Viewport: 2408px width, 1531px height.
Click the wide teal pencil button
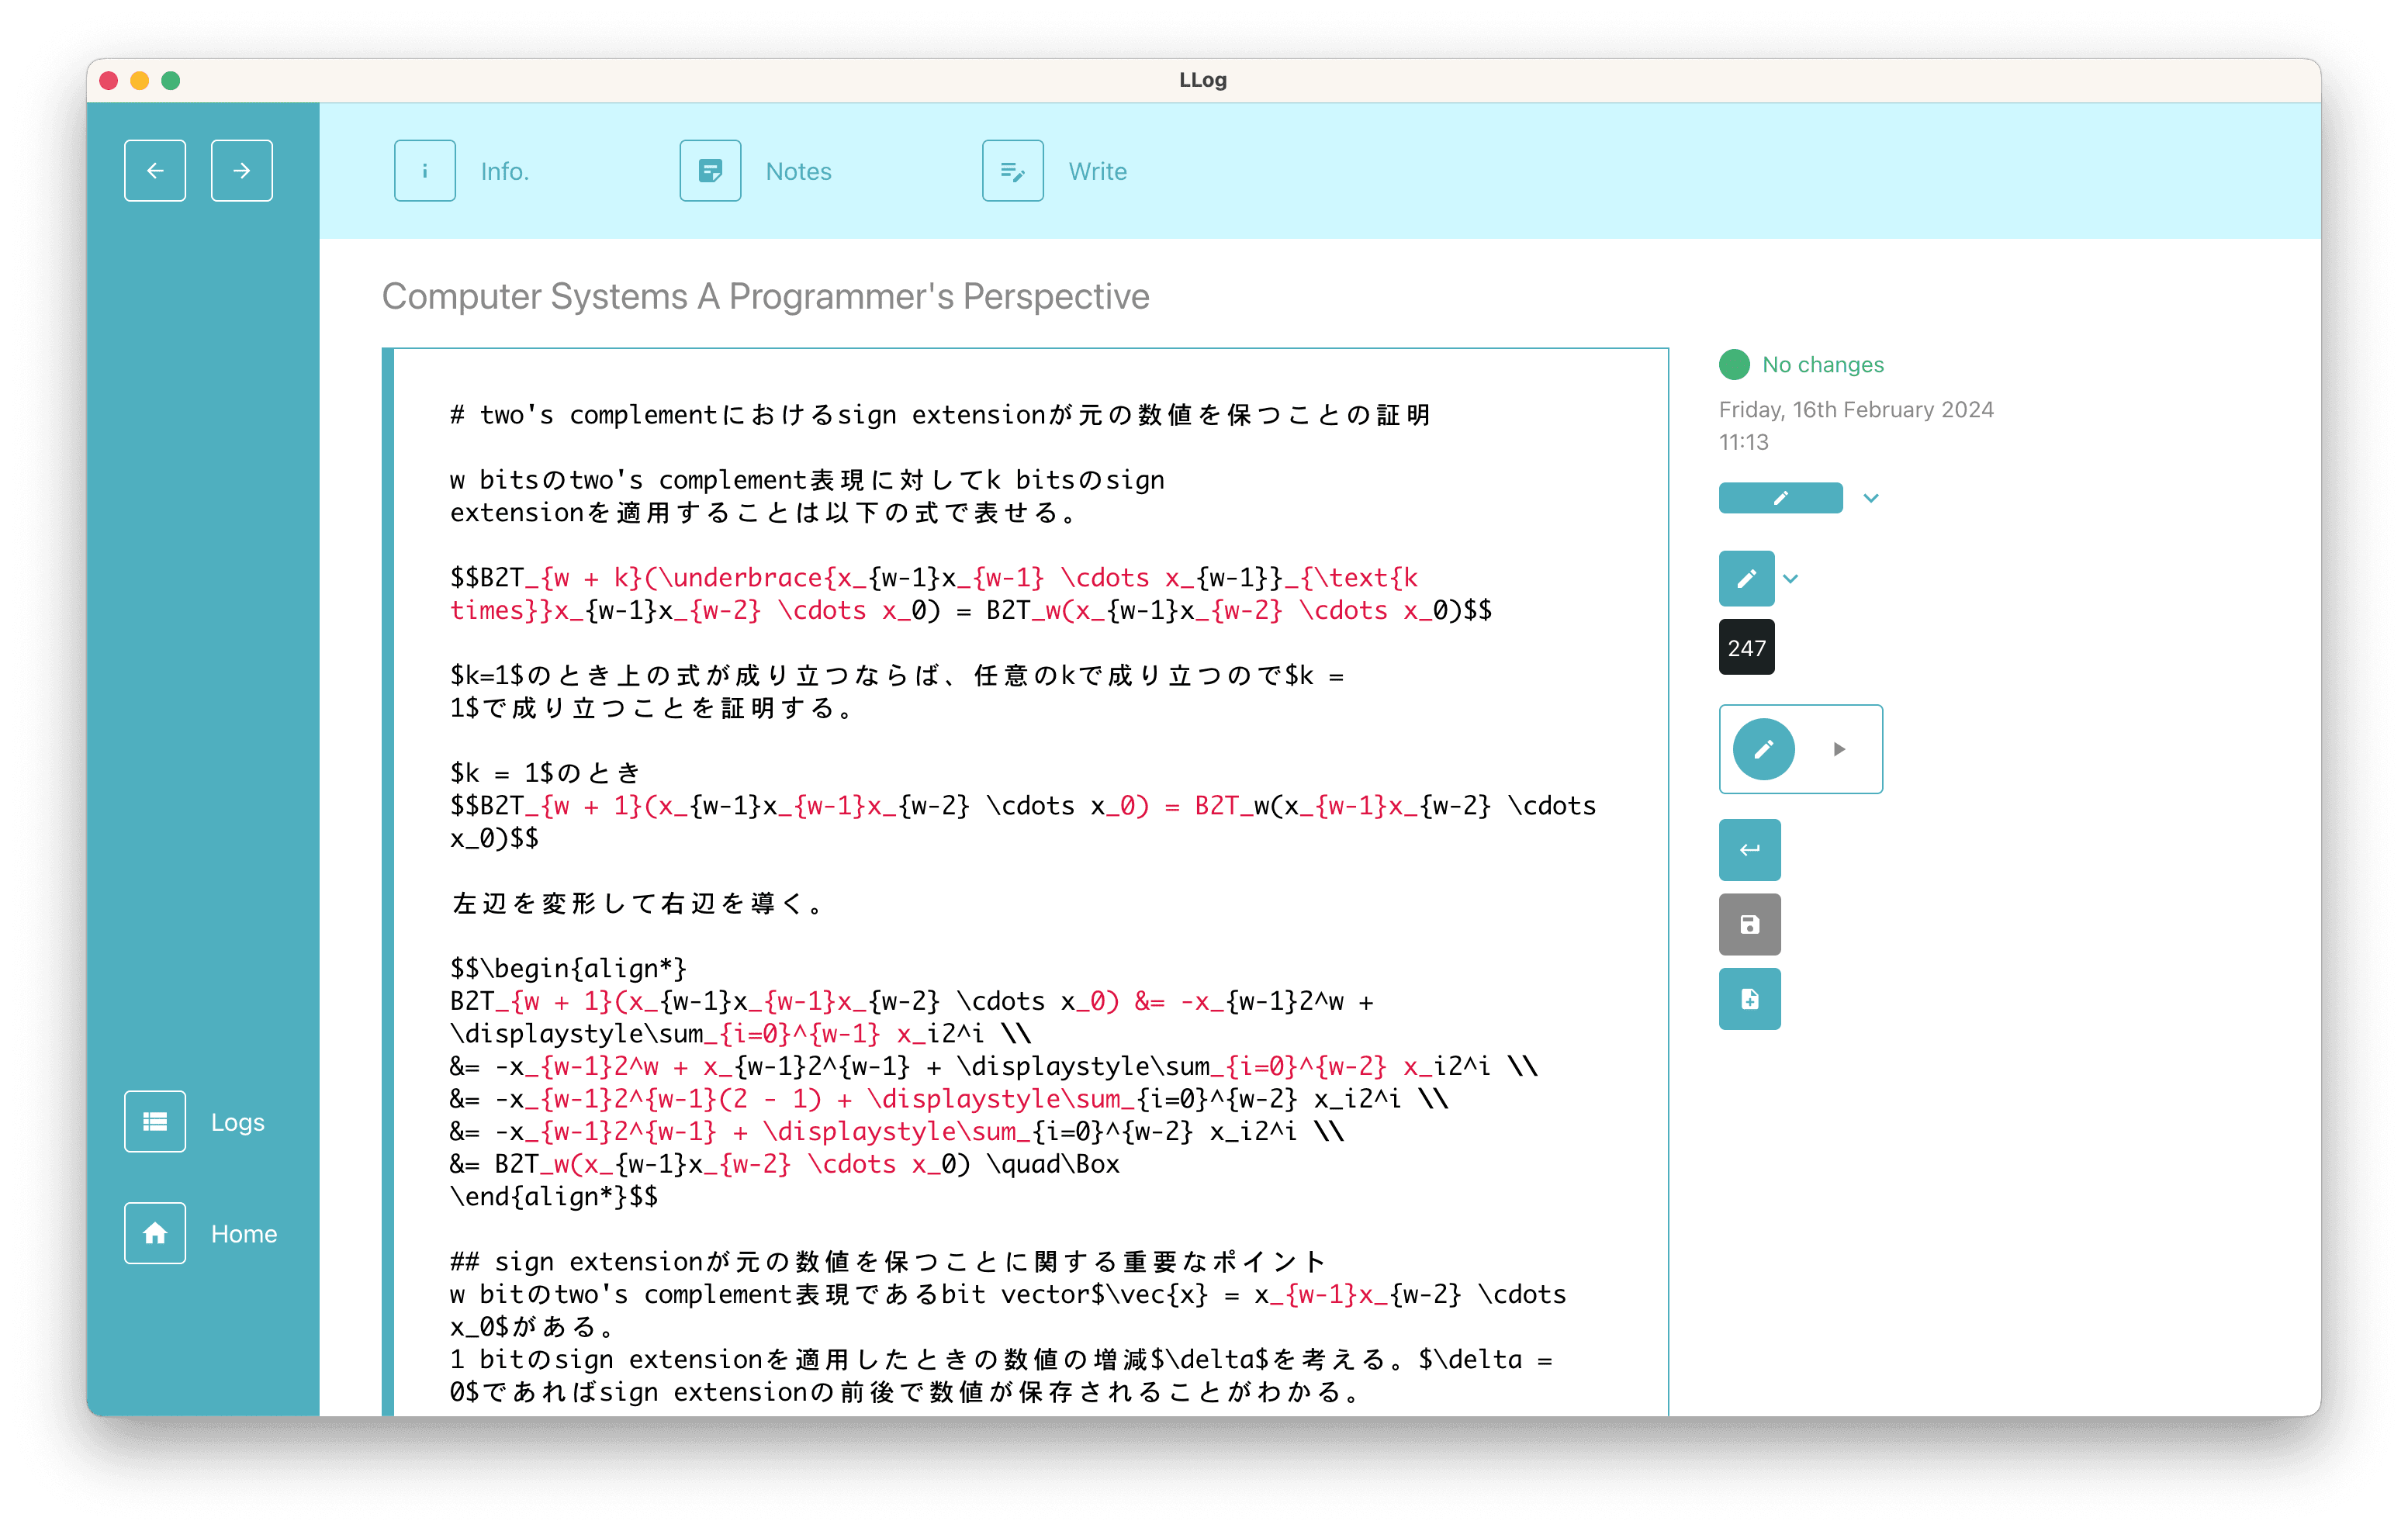pyautogui.click(x=1780, y=497)
